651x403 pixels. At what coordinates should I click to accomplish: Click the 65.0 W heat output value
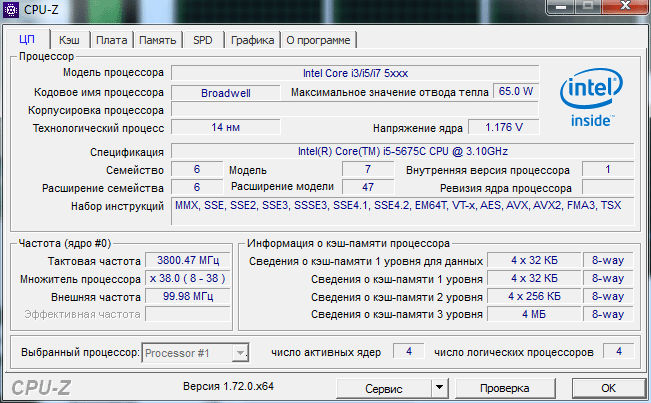[x=516, y=91]
